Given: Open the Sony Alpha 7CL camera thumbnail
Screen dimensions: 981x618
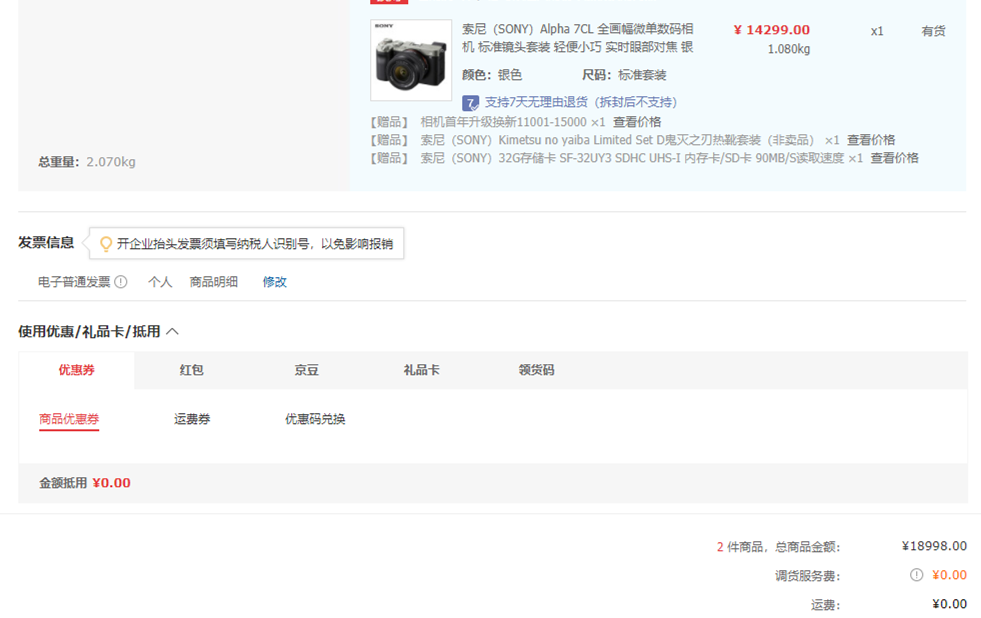Looking at the screenshot, I should click(411, 60).
